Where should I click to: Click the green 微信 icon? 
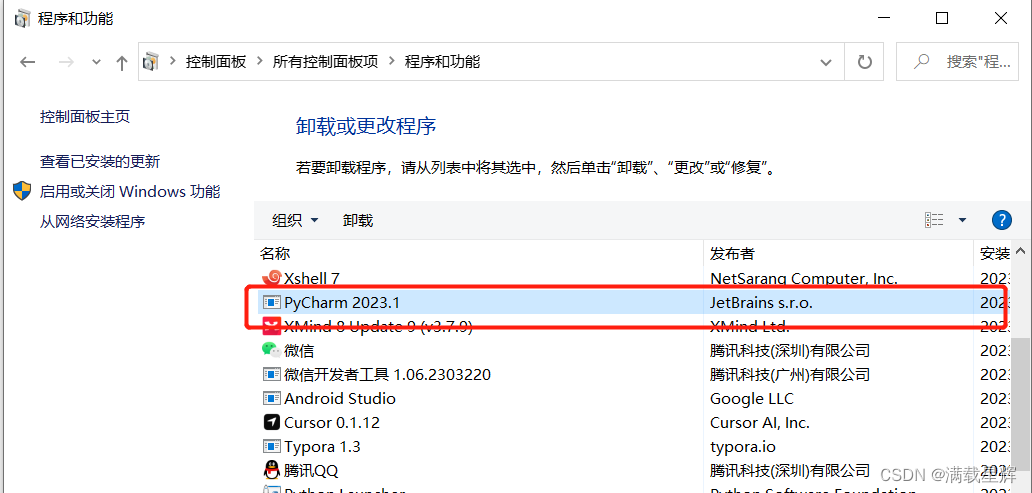(x=271, y=350)
